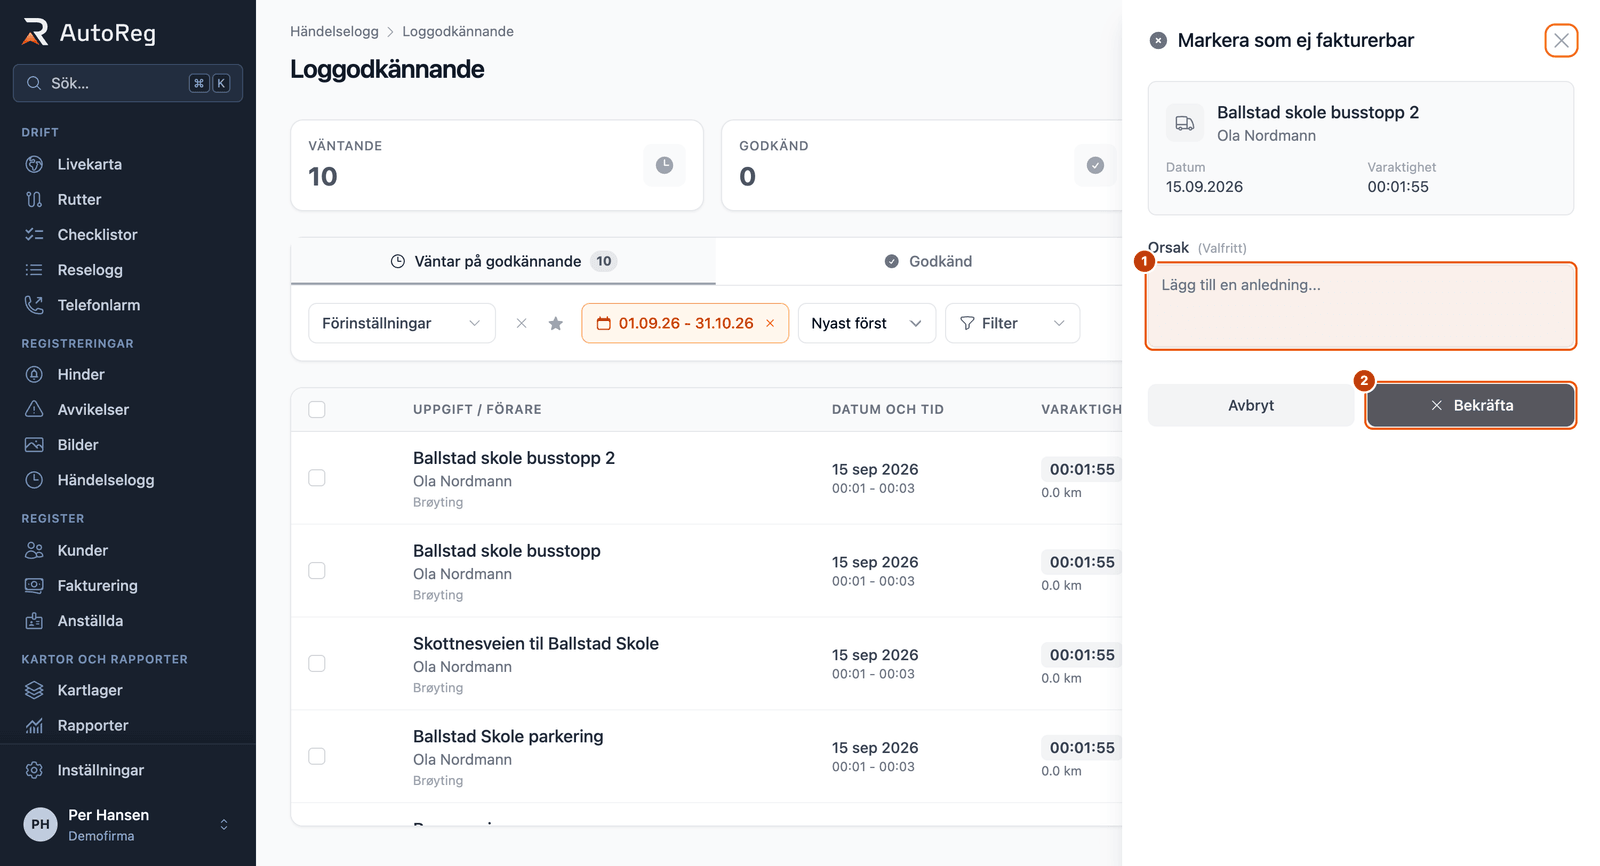This screenshot has height=866, width=1600.
Task: Click Händelselogg breadcrumb link
Action: coord(334,31)
